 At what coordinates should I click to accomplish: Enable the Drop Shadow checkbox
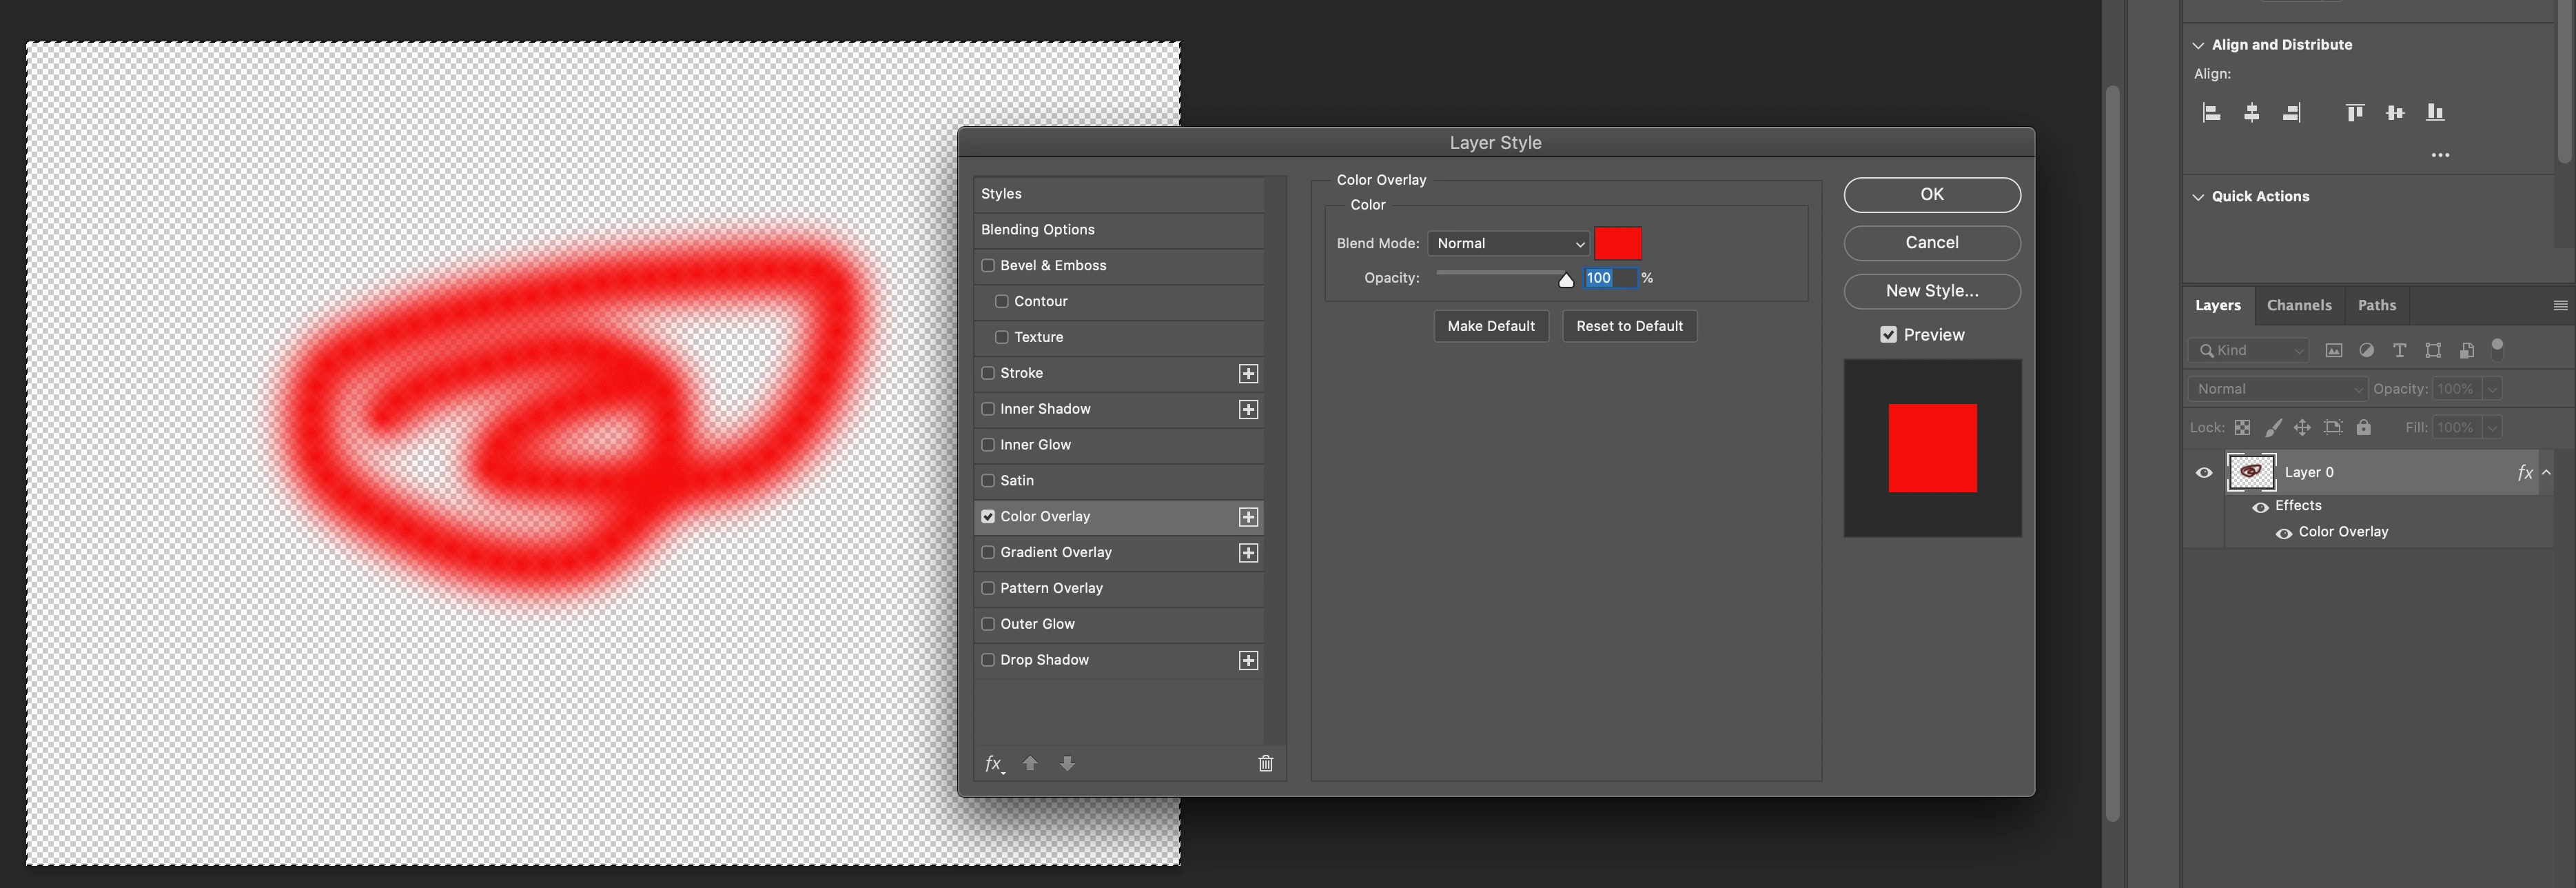[988, 660]
